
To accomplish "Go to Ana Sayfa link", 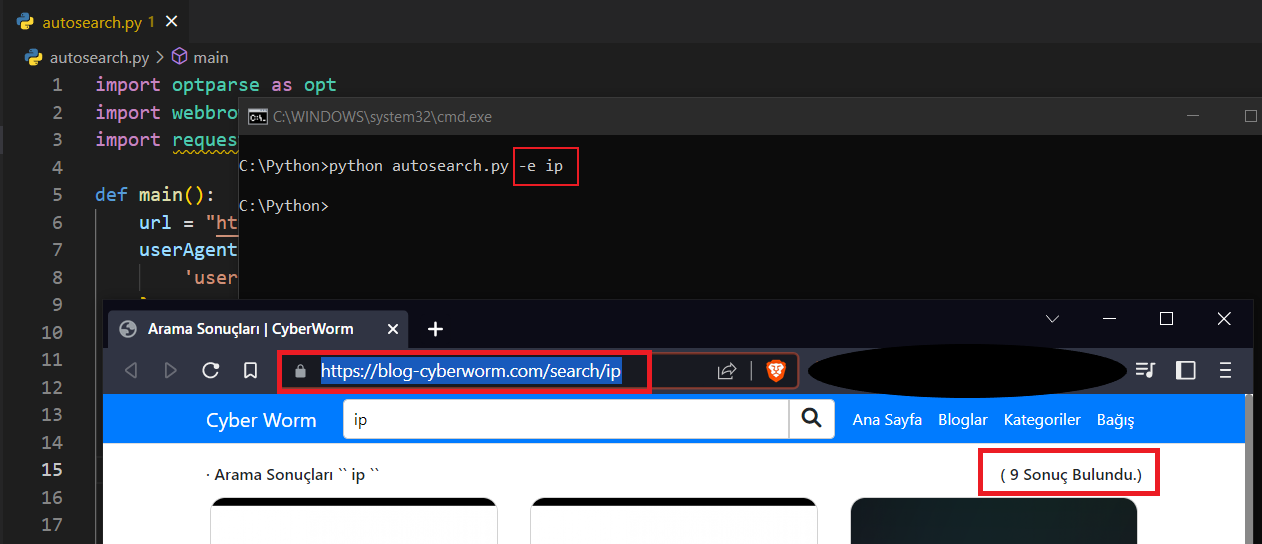I will 887,420.
